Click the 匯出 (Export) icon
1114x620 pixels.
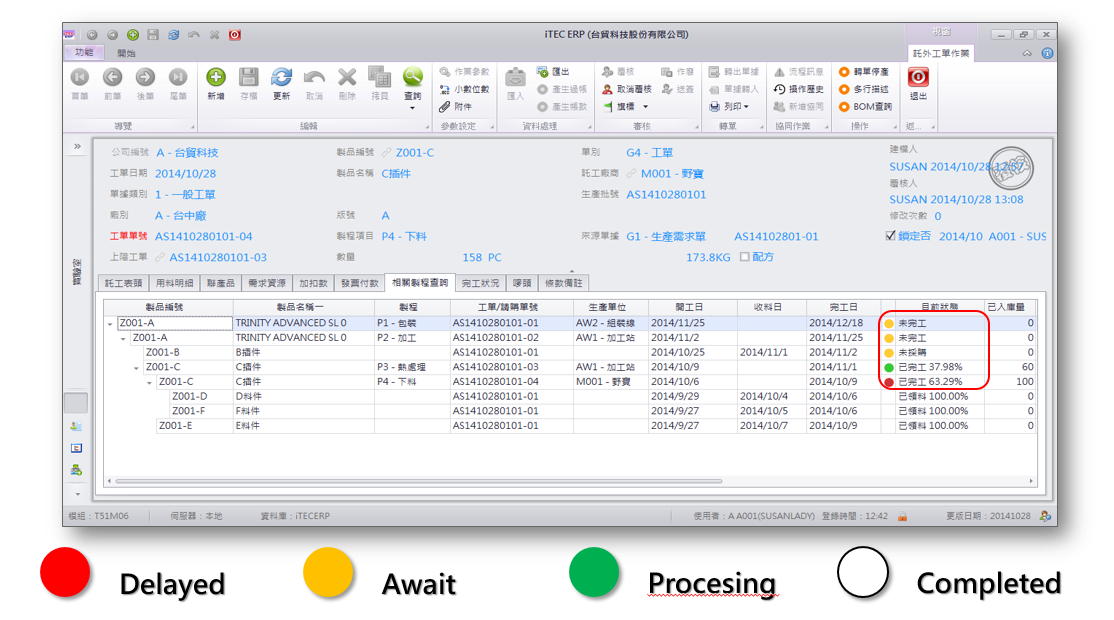coord(541,71)
